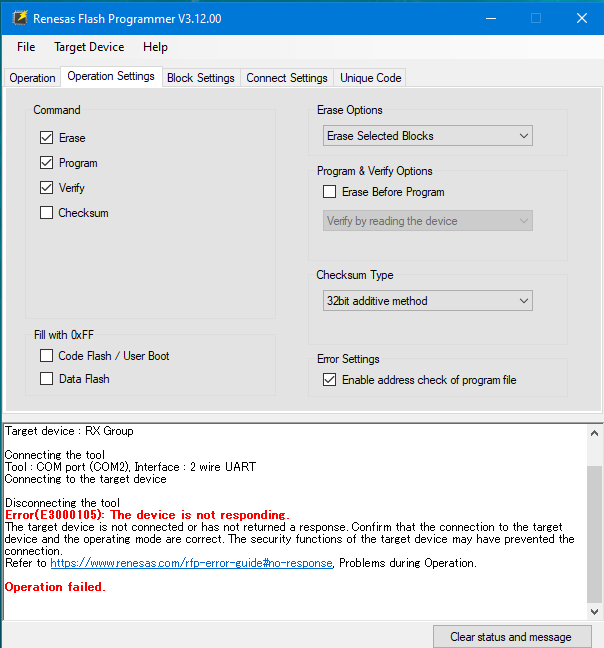Disable the Verify command checkbox
The image size is (604, 648).
47,188
